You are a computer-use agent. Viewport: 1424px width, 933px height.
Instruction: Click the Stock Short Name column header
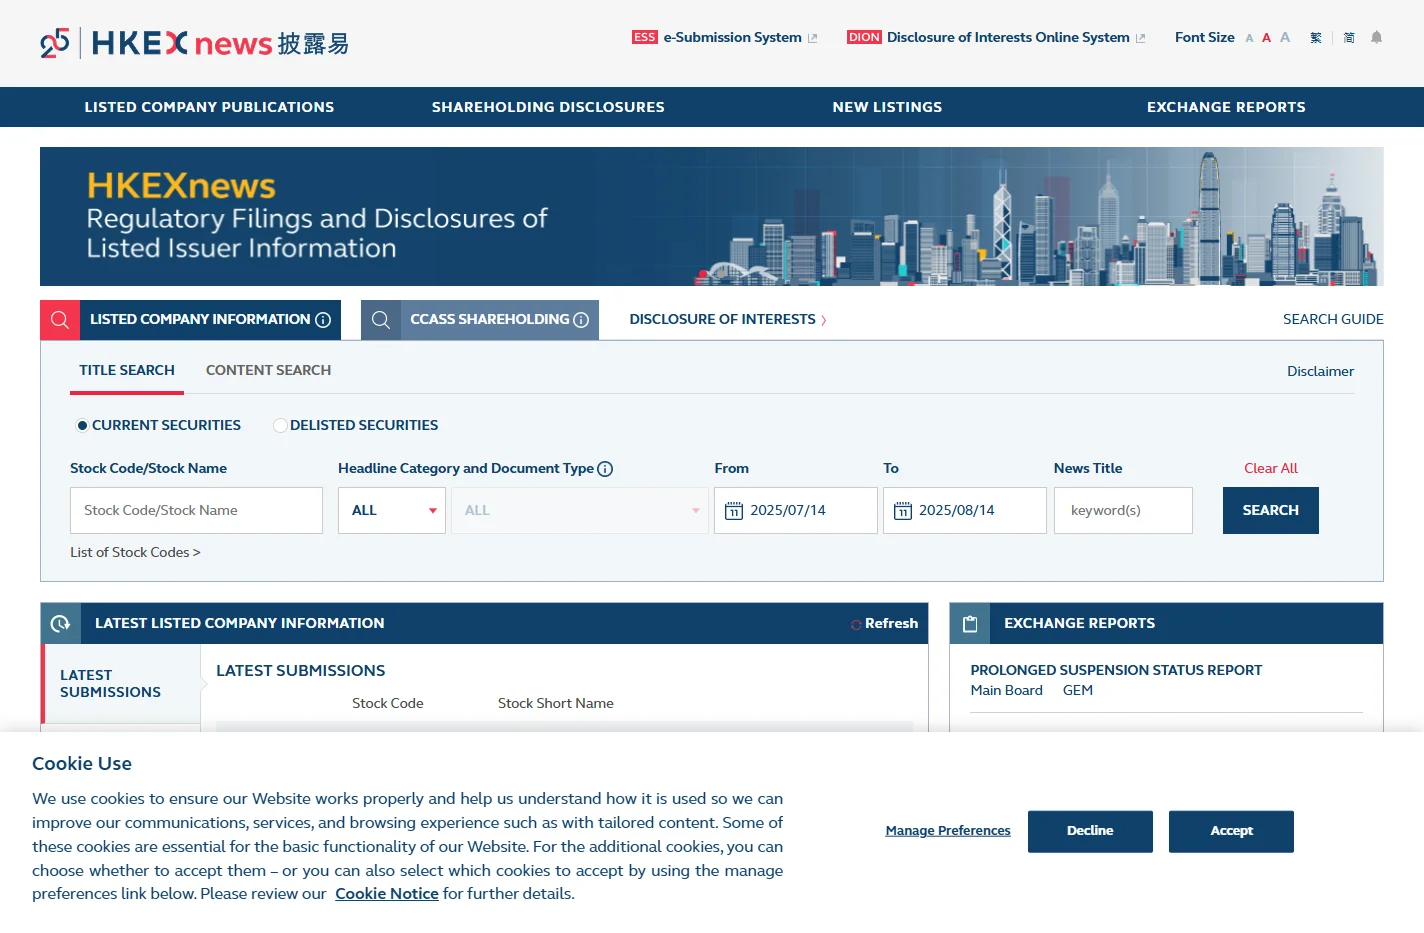556,704
